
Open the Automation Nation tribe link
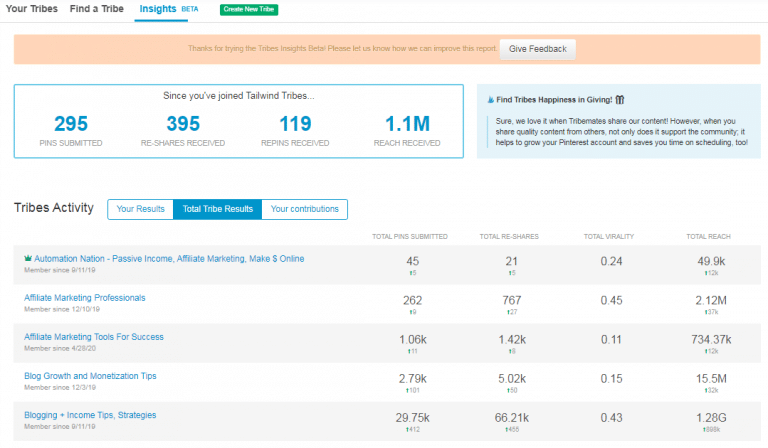[x=169, y=259]
